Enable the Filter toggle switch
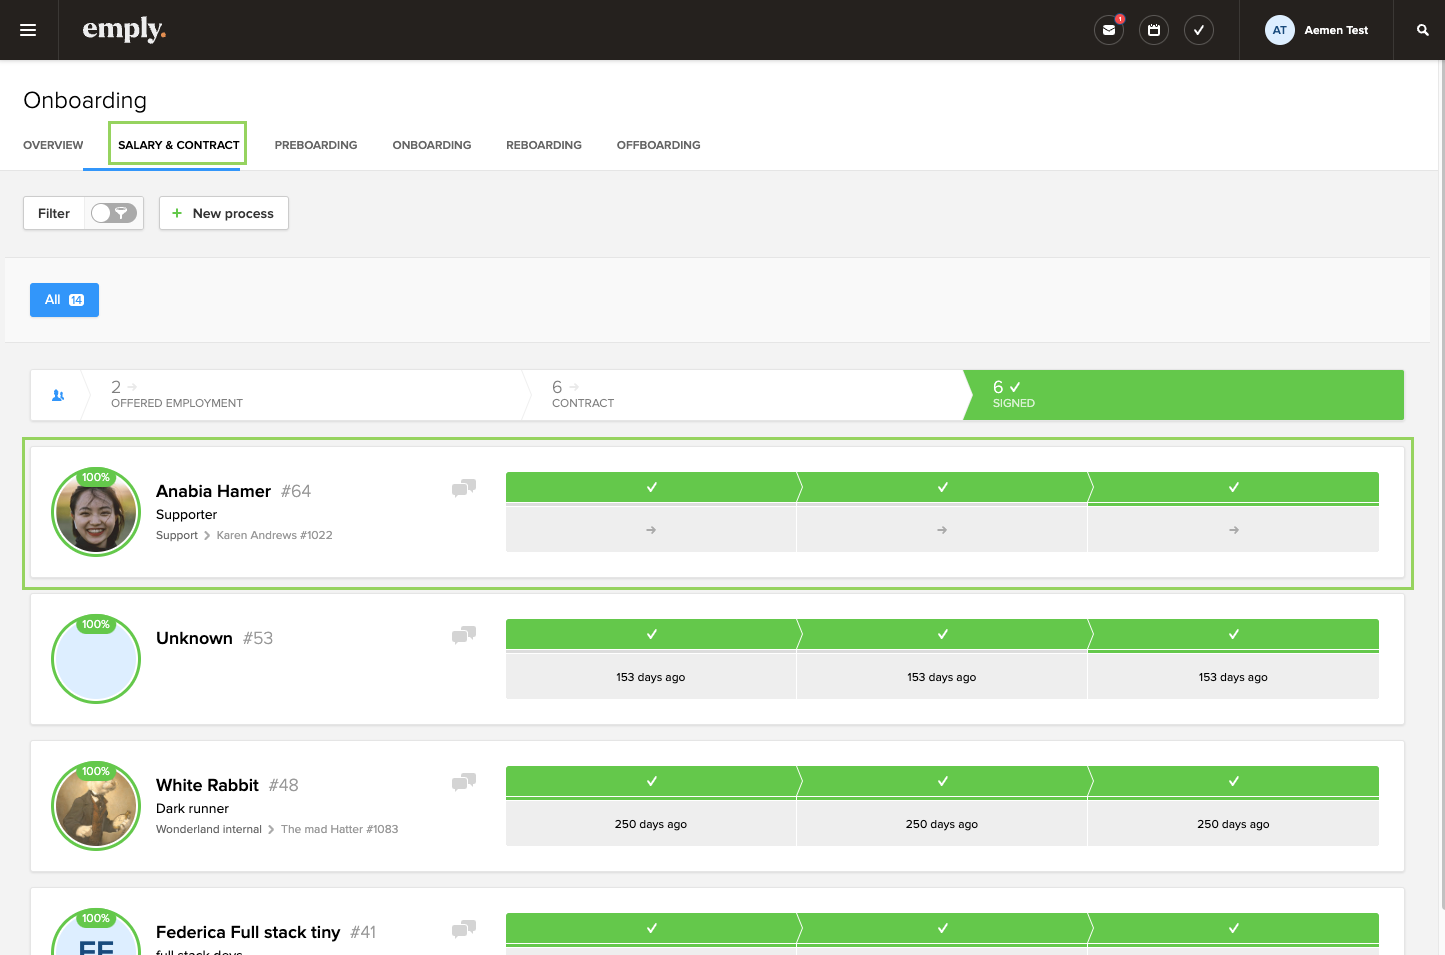Image resolution: width=1445 pixels, height=955 pixels. [x=113, y=213]
